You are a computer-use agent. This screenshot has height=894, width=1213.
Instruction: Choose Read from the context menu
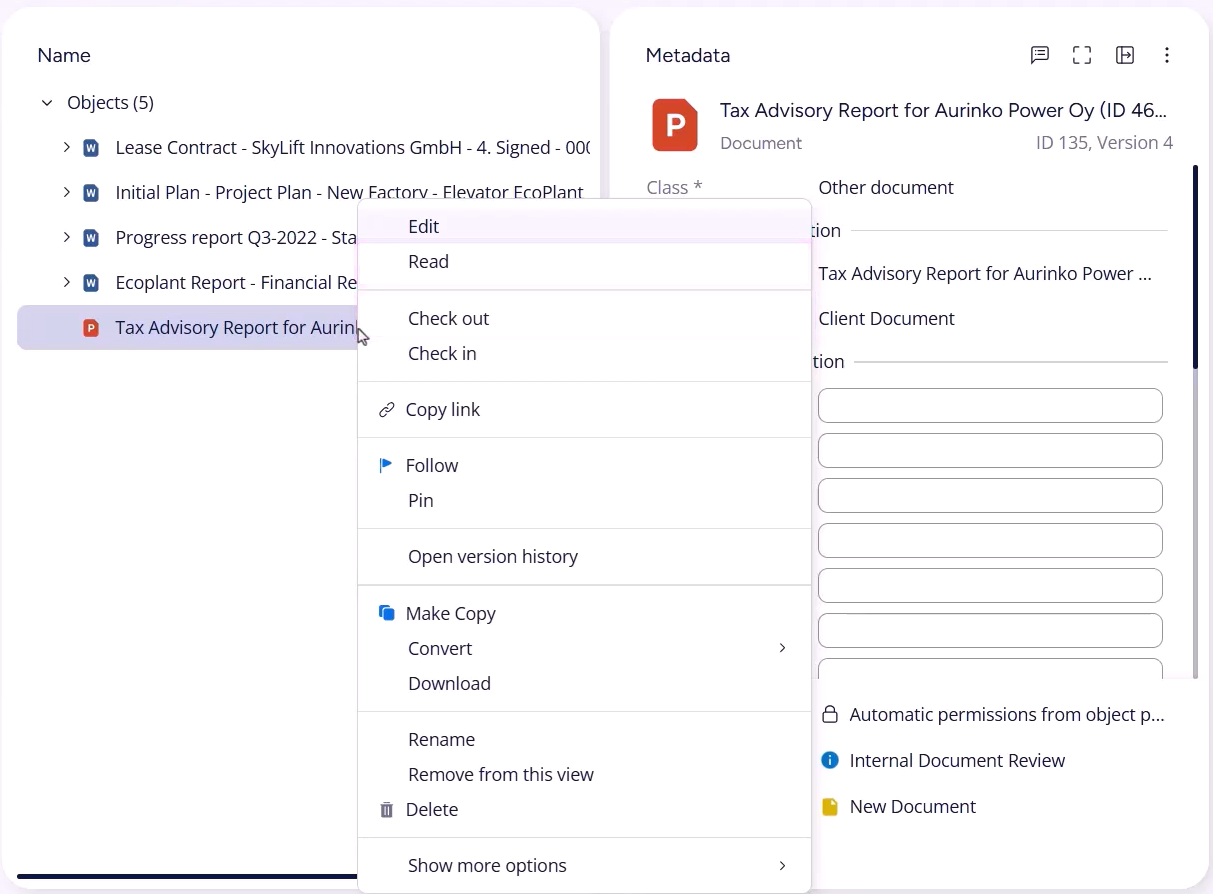tap(584, 262)
